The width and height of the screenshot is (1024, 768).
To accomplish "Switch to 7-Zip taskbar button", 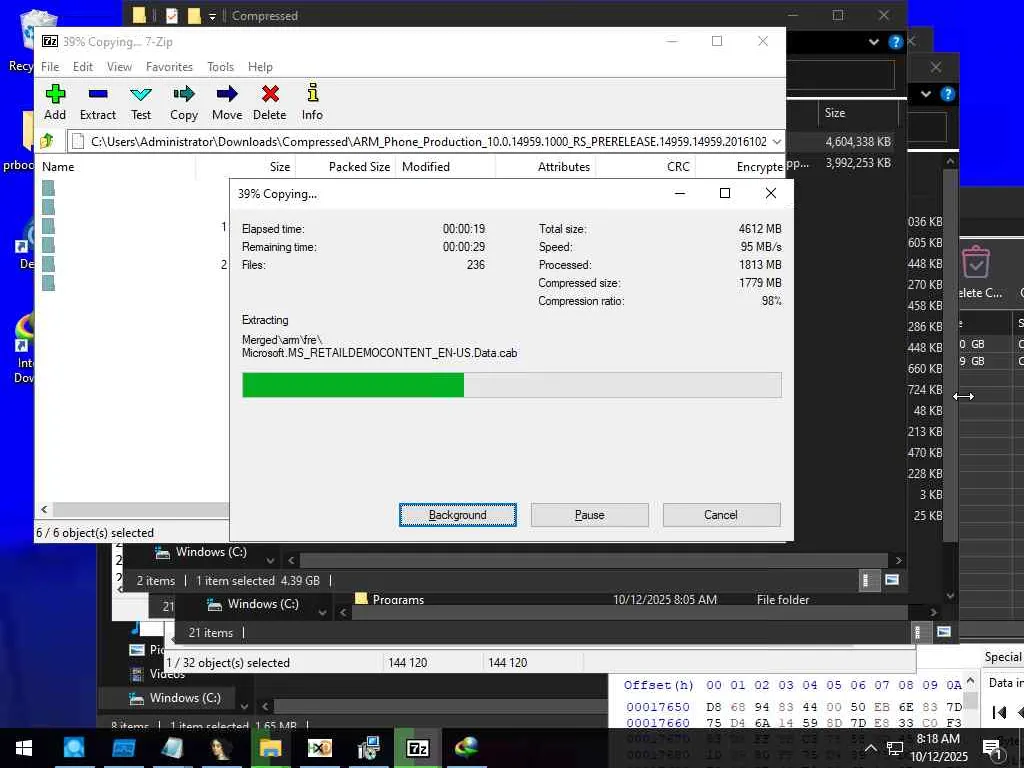I will coord(417,748).
